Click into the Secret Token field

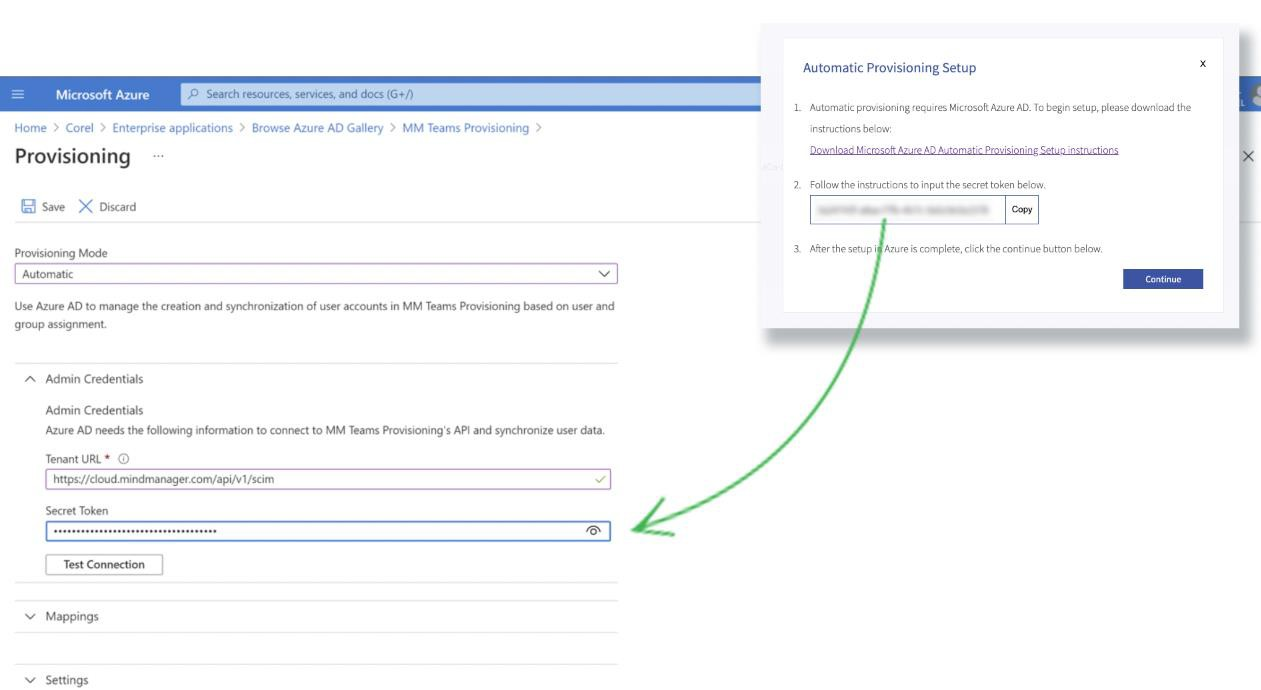[328, 531]
